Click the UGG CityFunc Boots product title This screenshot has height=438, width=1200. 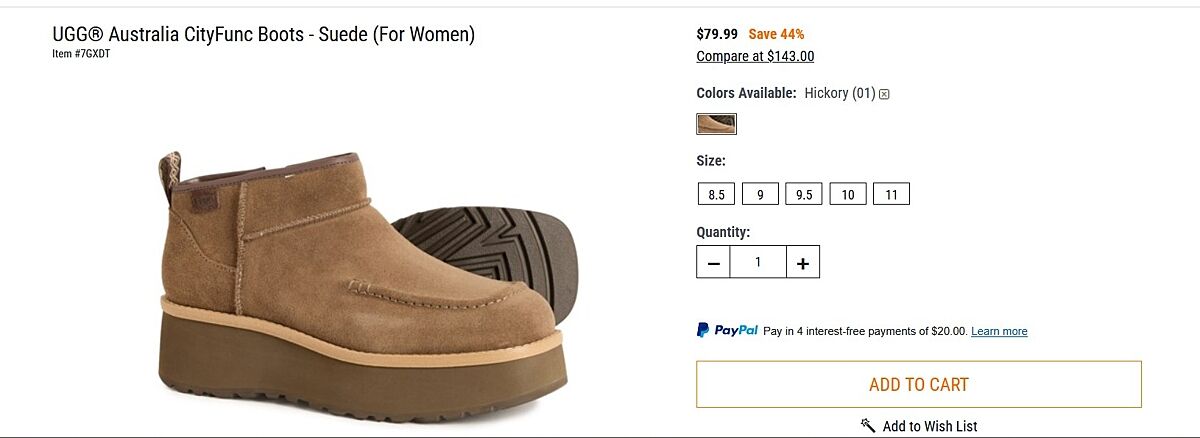tap(263, 34)
